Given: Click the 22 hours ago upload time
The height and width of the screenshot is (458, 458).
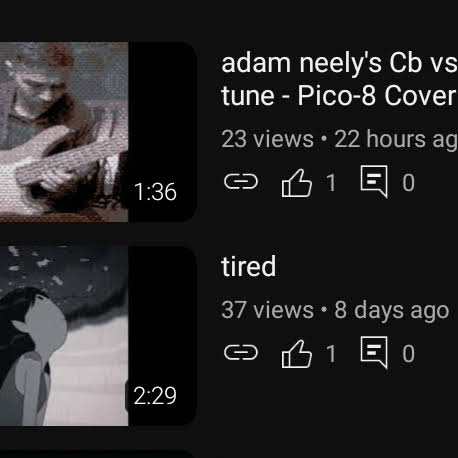Looking at the screenshot, I should click(396, 140).
